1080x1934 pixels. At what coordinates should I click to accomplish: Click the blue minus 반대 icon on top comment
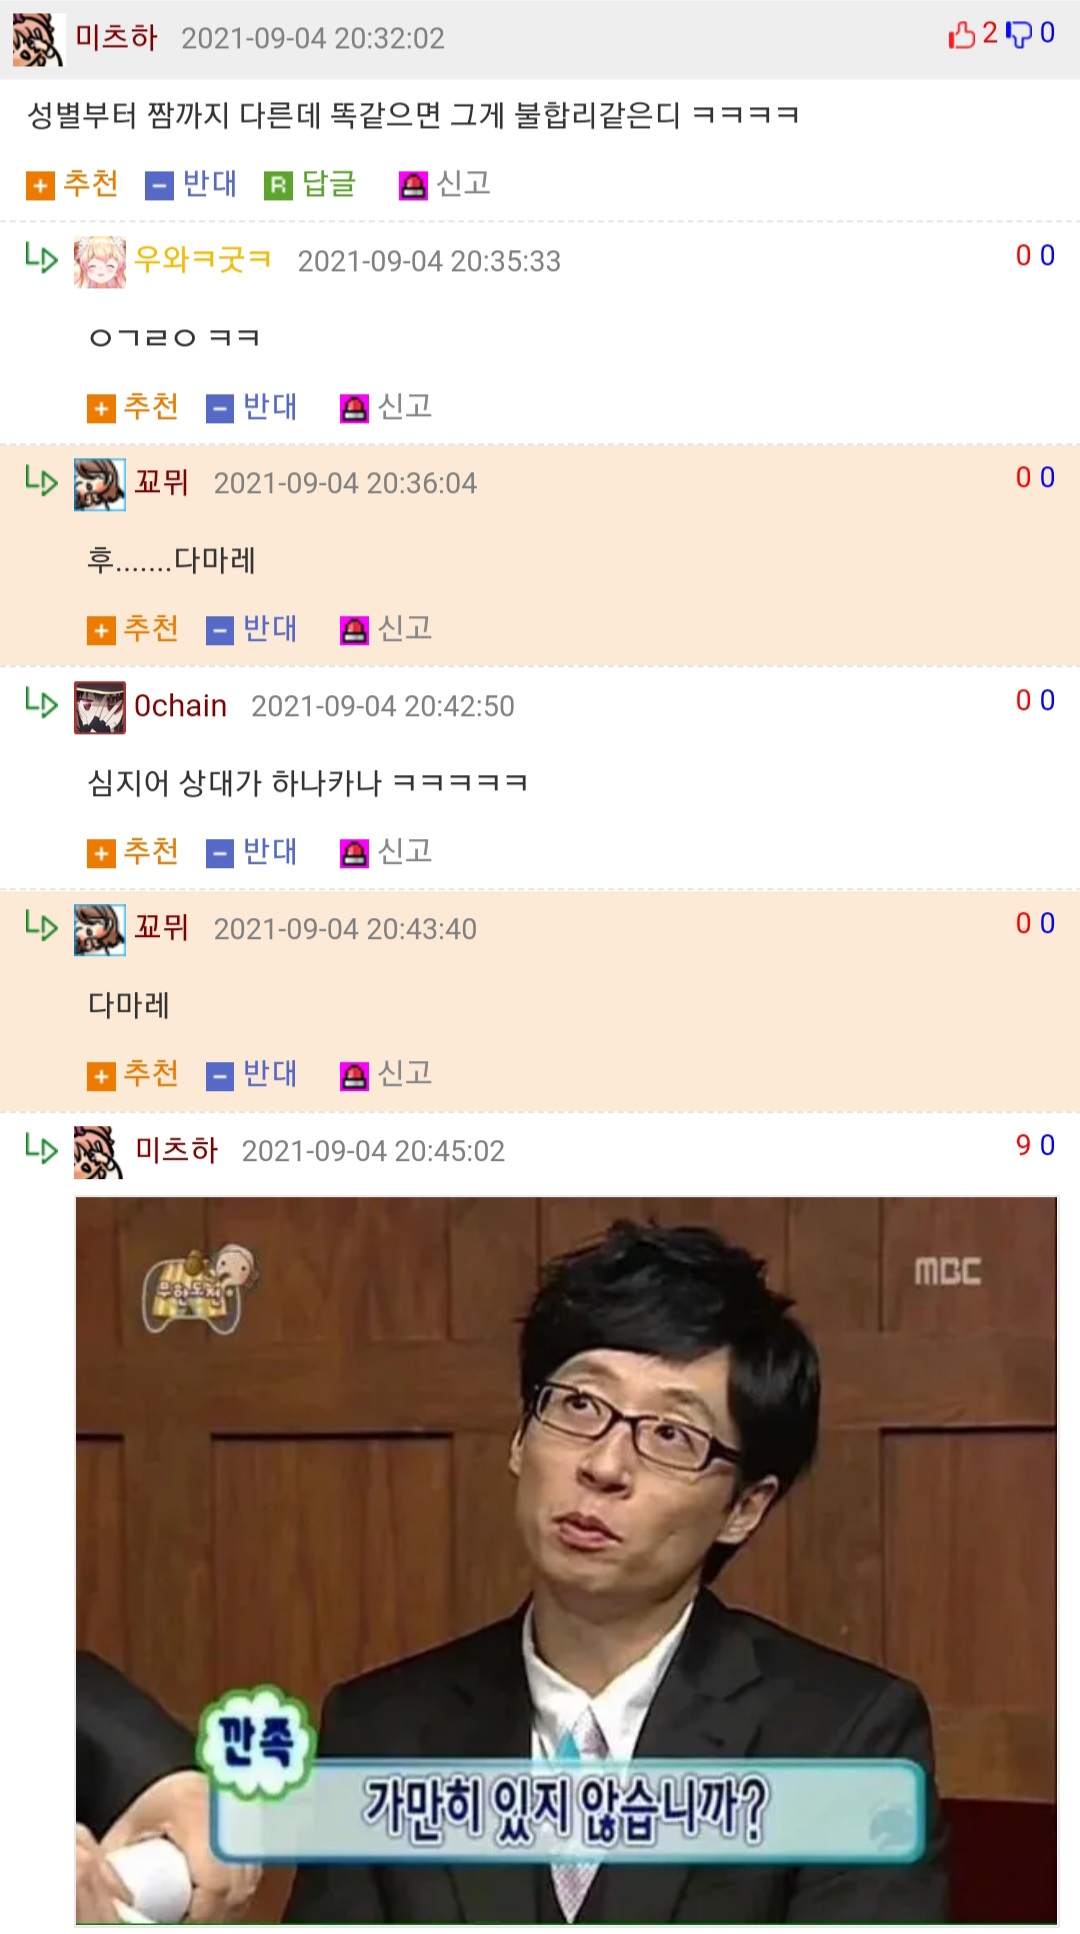(x=160, y=186)
